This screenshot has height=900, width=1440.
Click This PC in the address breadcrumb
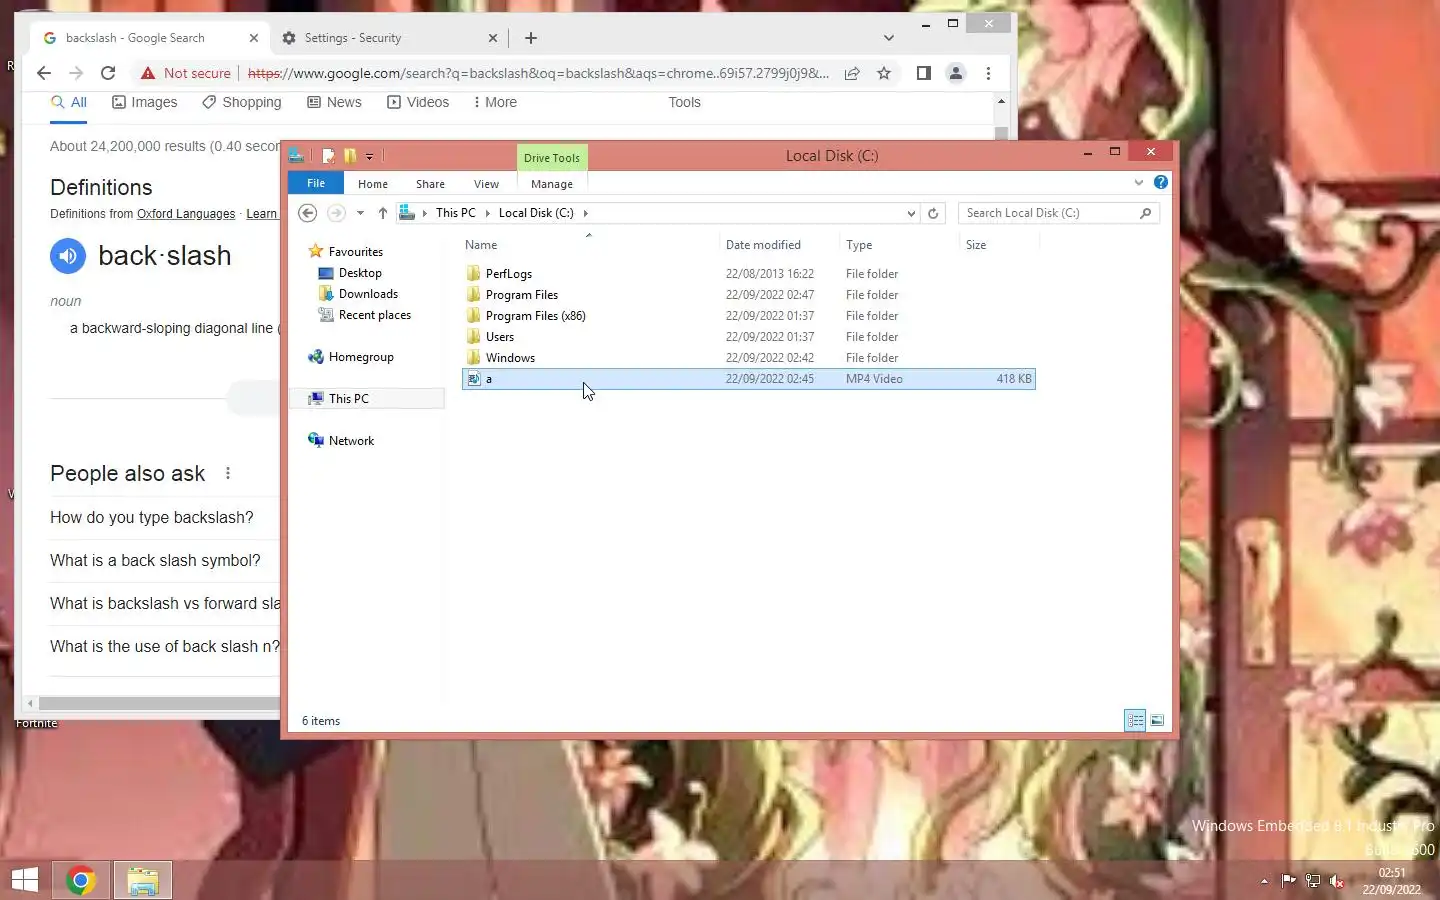click(456, 213)
